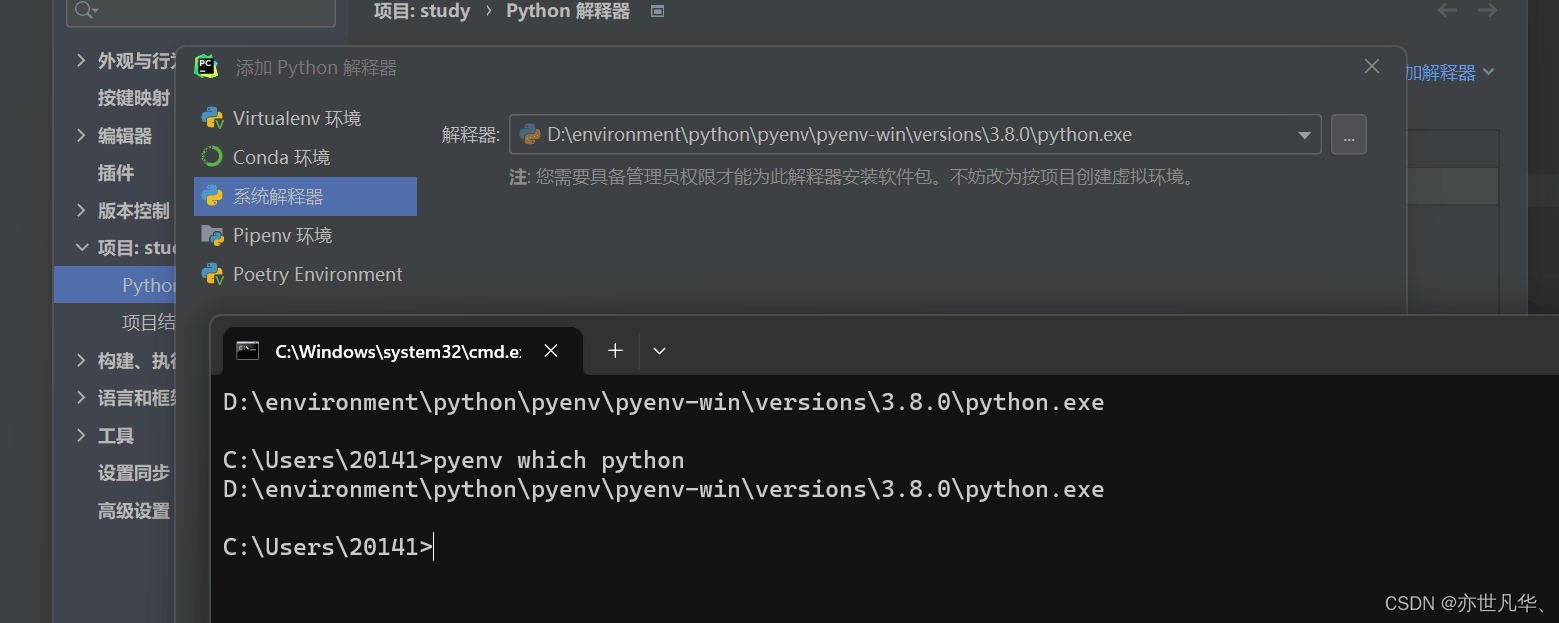Open 插件 settings page
The height and width of the screenshot is (623, 1559).
116,173
